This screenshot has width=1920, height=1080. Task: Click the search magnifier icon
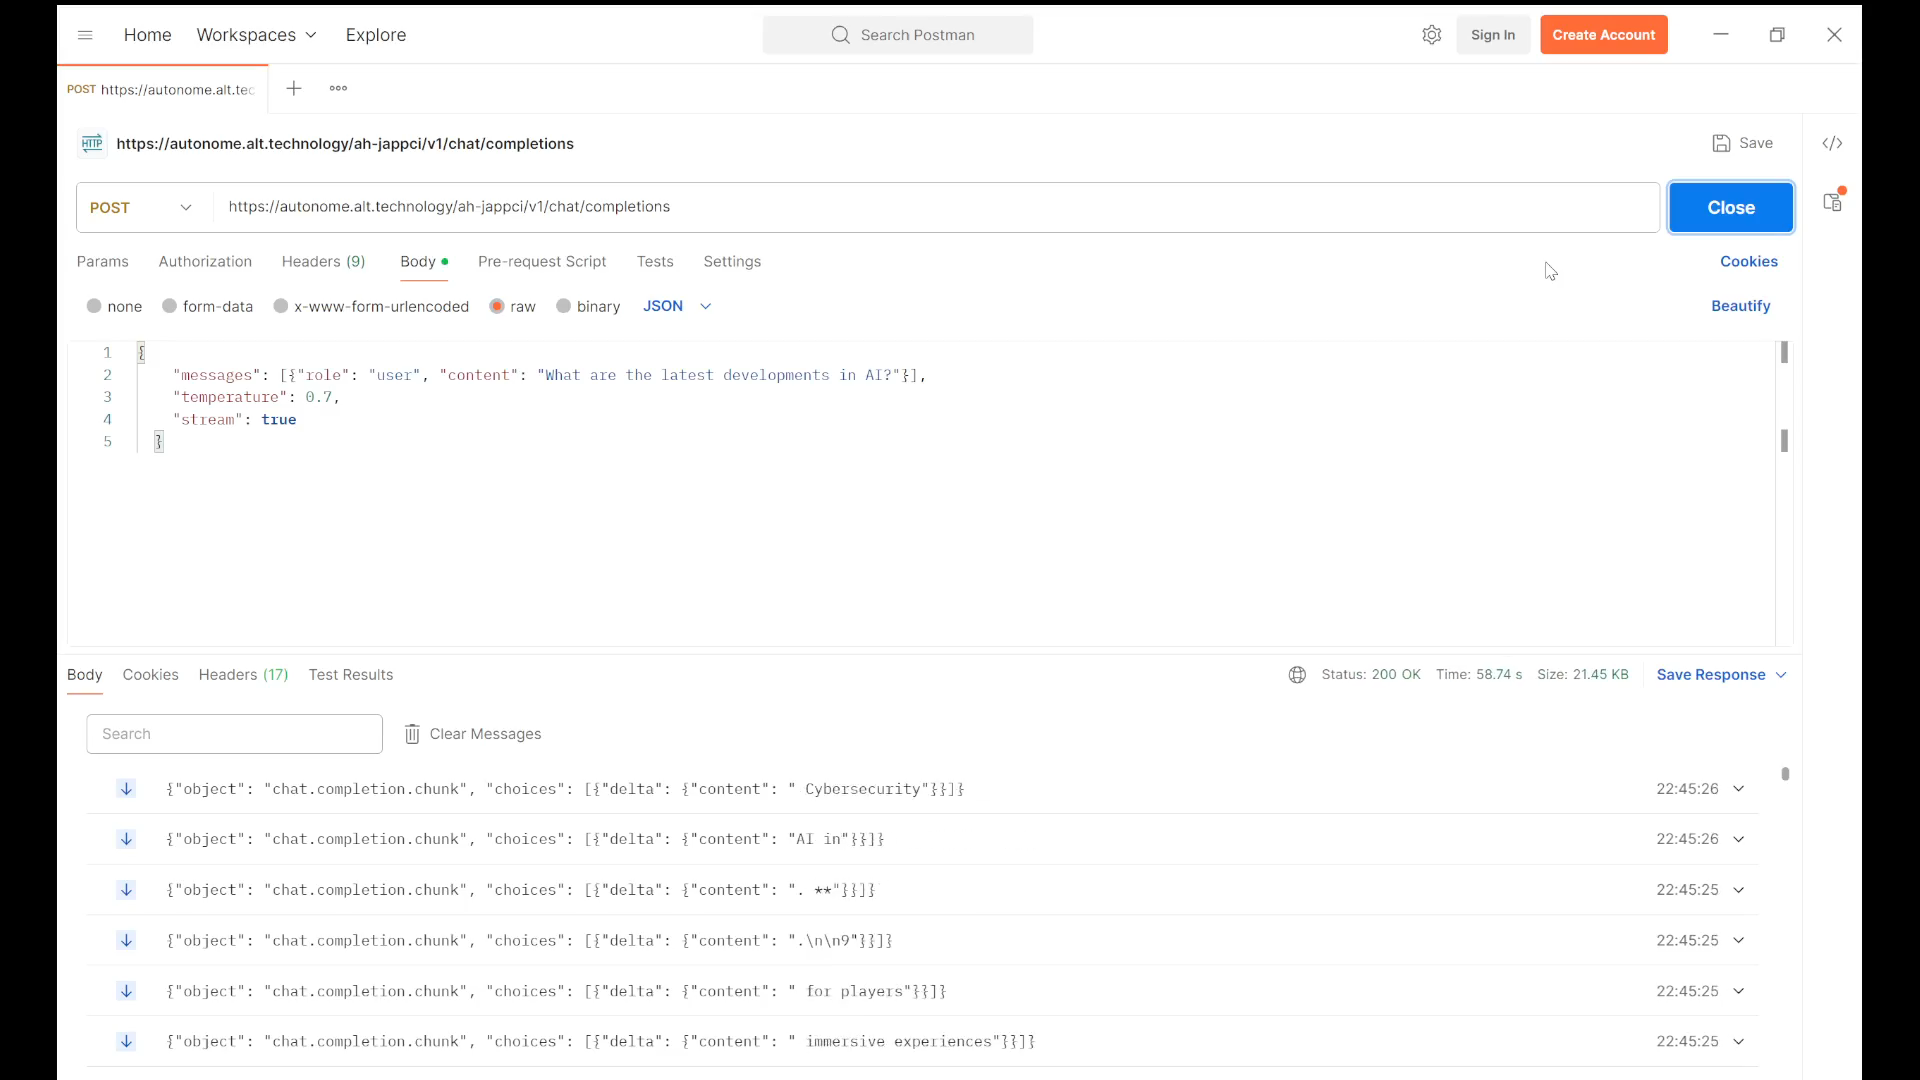840,35
